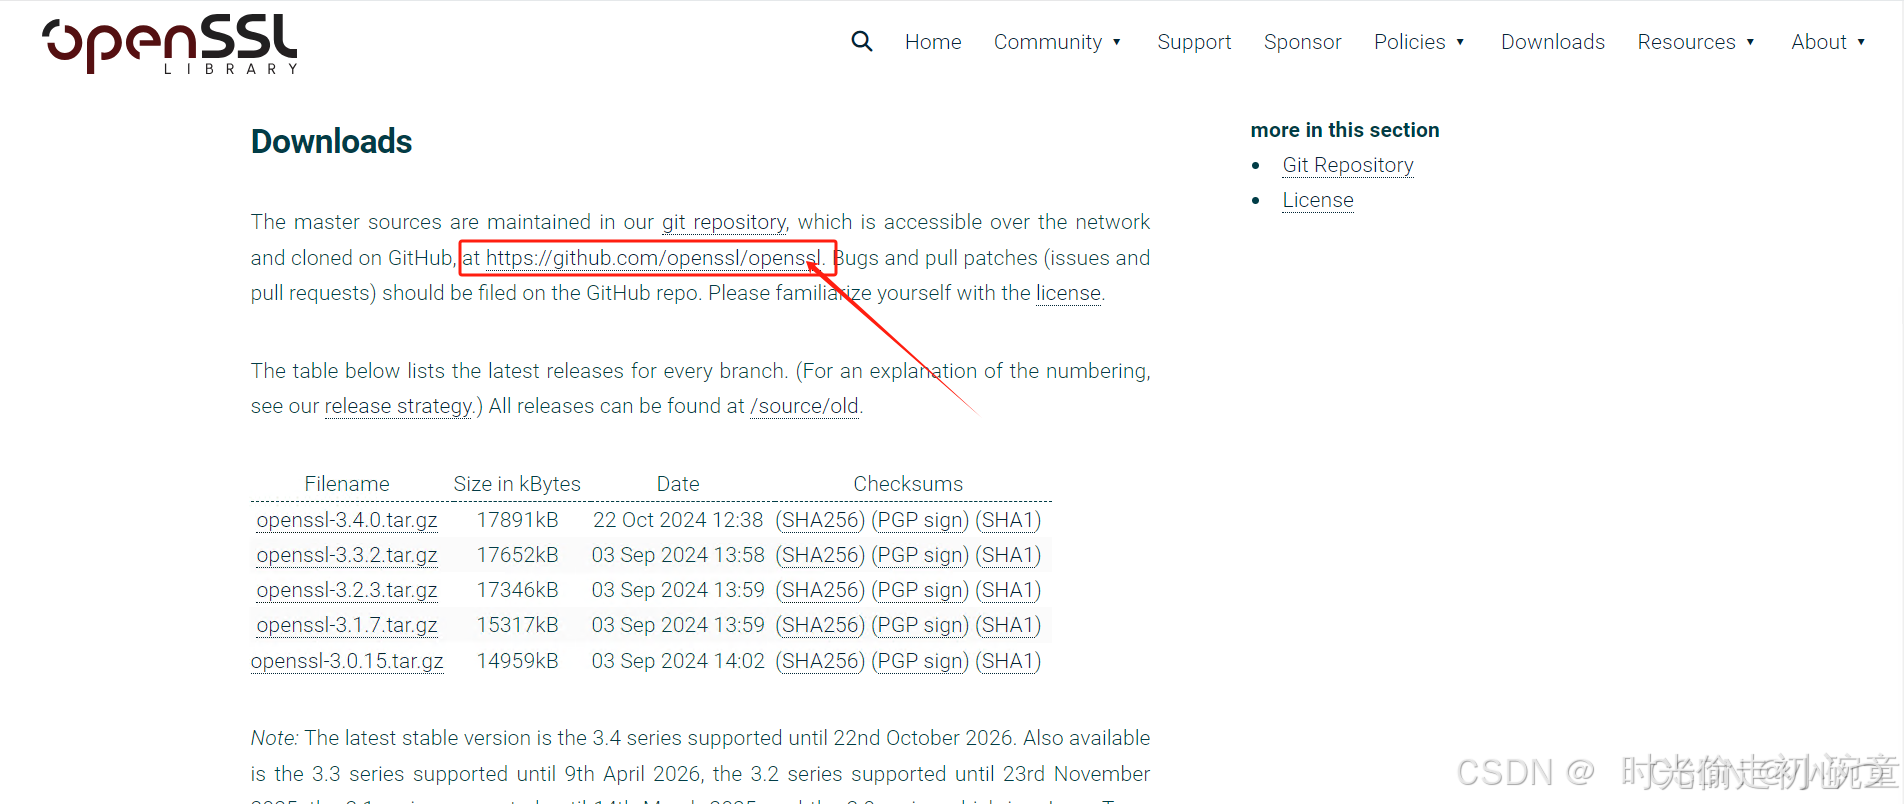
Task: Expand the Resources dropdown arrow
Action: 1750,42
